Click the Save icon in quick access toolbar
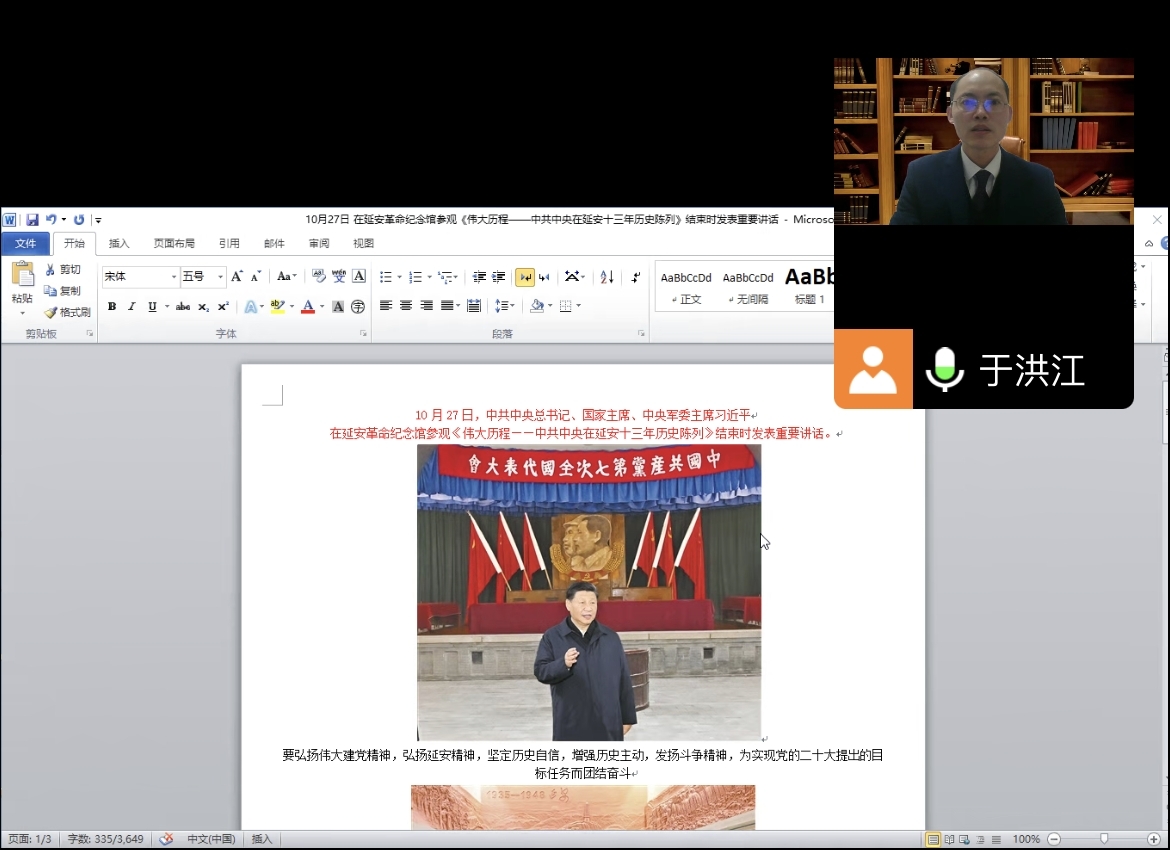The width and height of the screenshot is (1170, 850). point(32,219)
